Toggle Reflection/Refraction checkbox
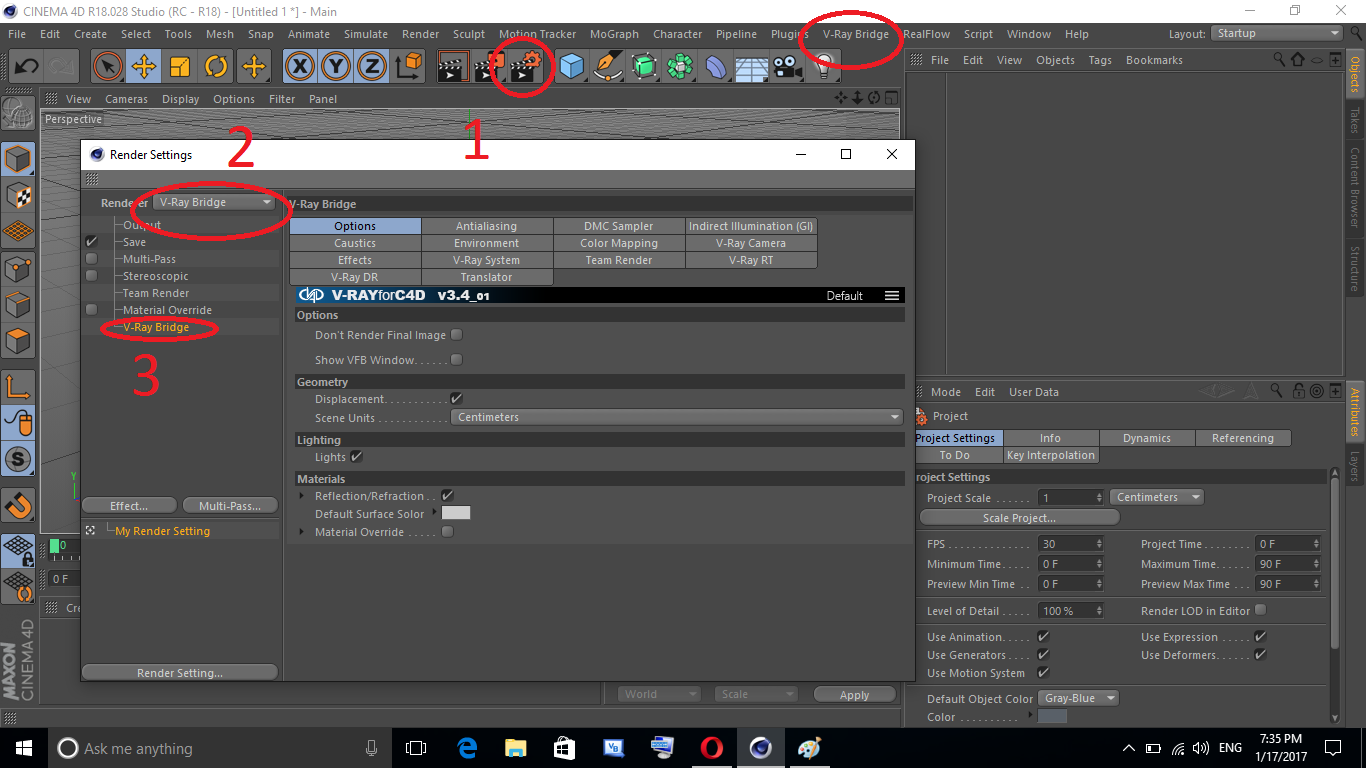 click(448, 496)
